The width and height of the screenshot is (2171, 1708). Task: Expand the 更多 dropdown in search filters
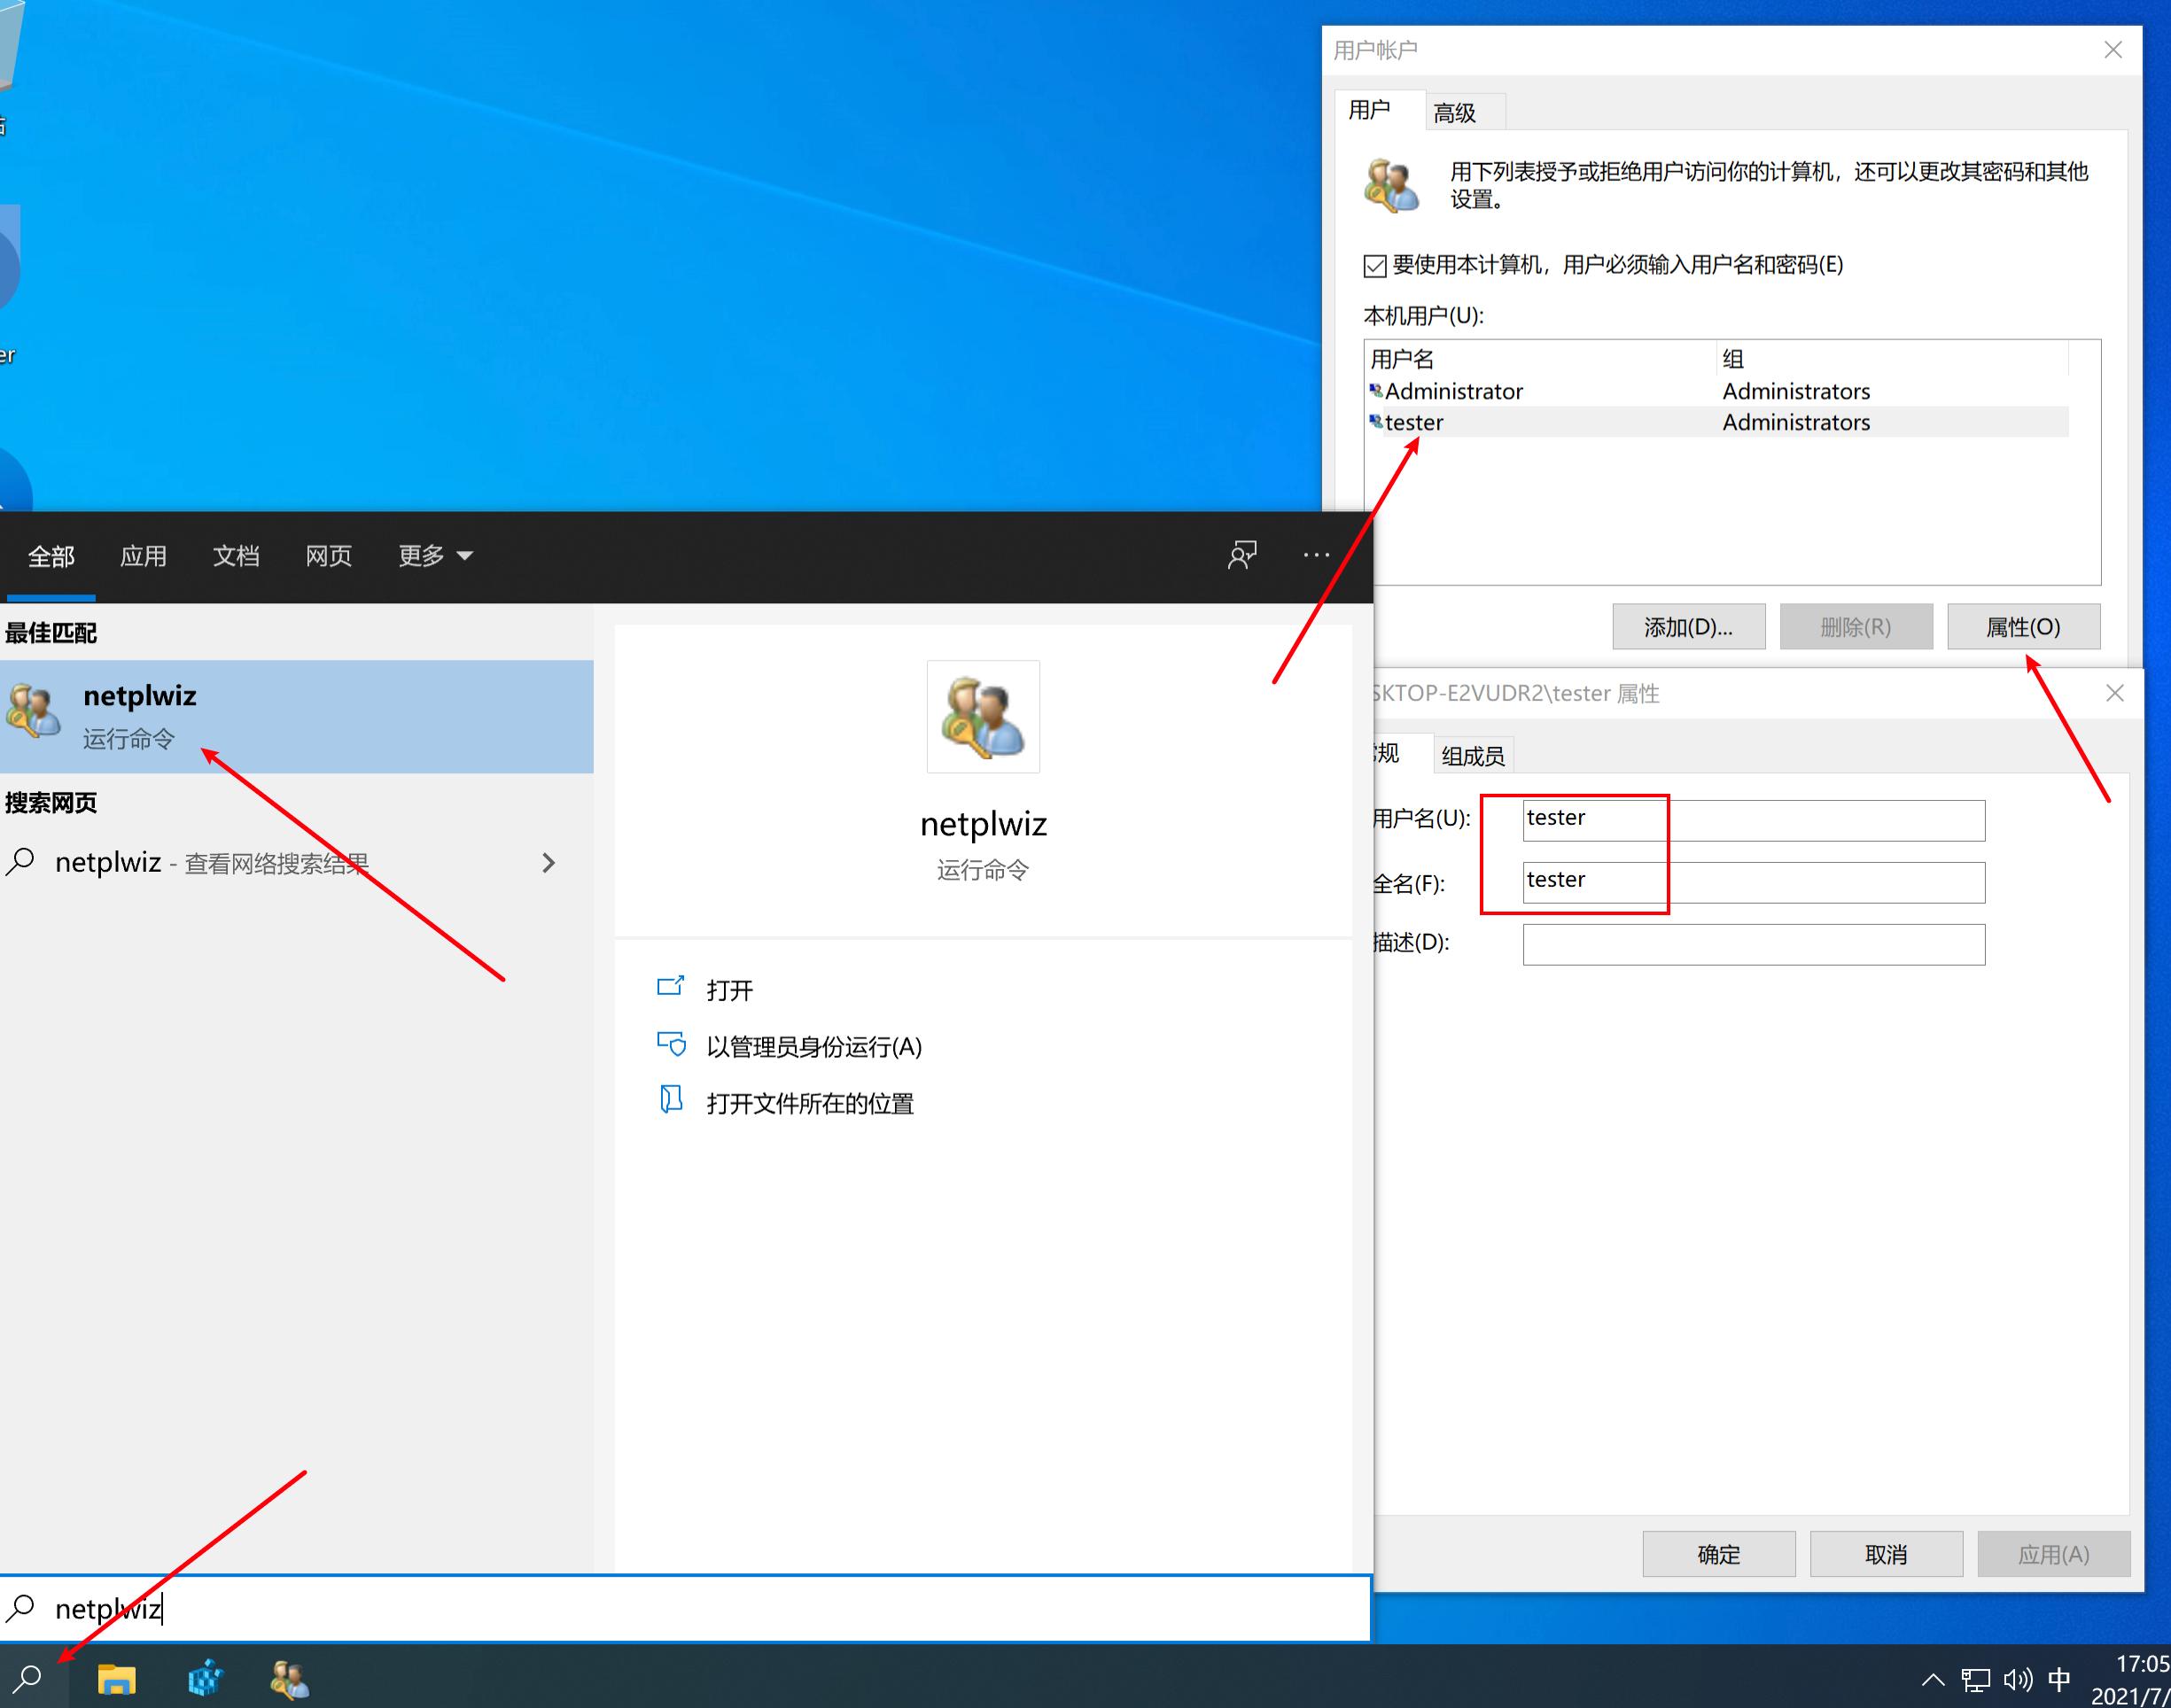pos(434,556)
